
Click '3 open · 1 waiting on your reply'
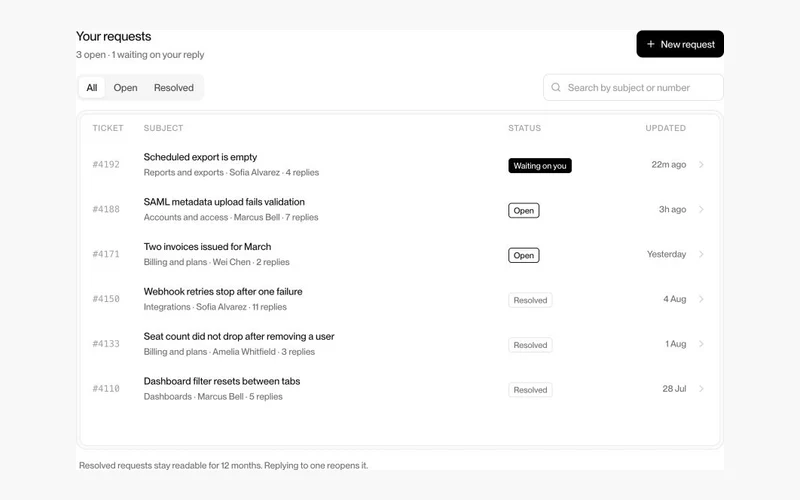tap(140, 55)
